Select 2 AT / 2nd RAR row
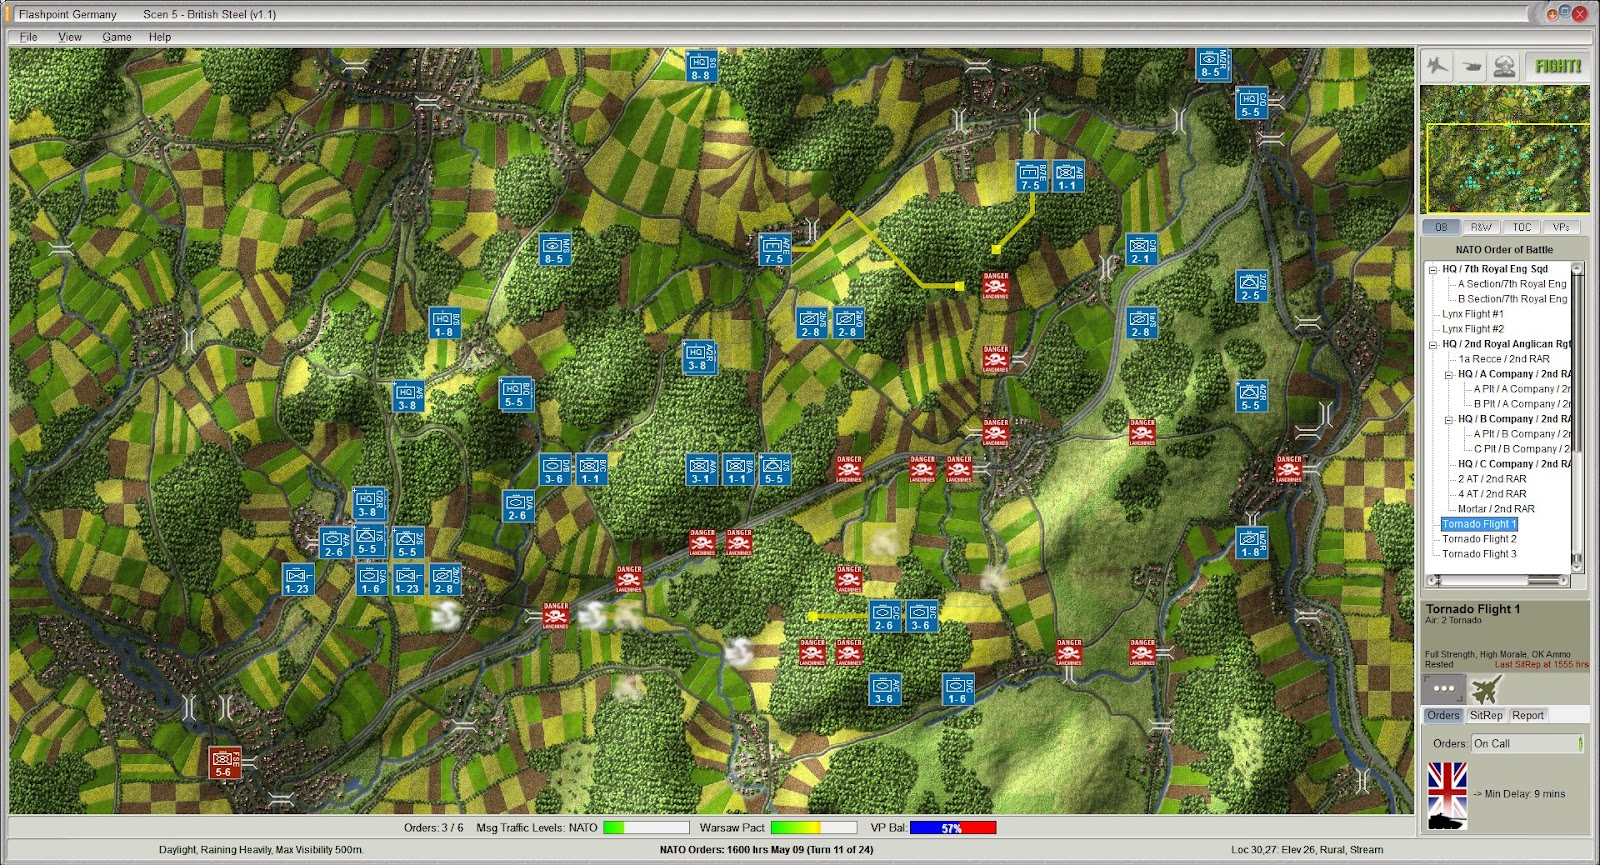Screen dimensions: 1600x865 coord(1492,479)
